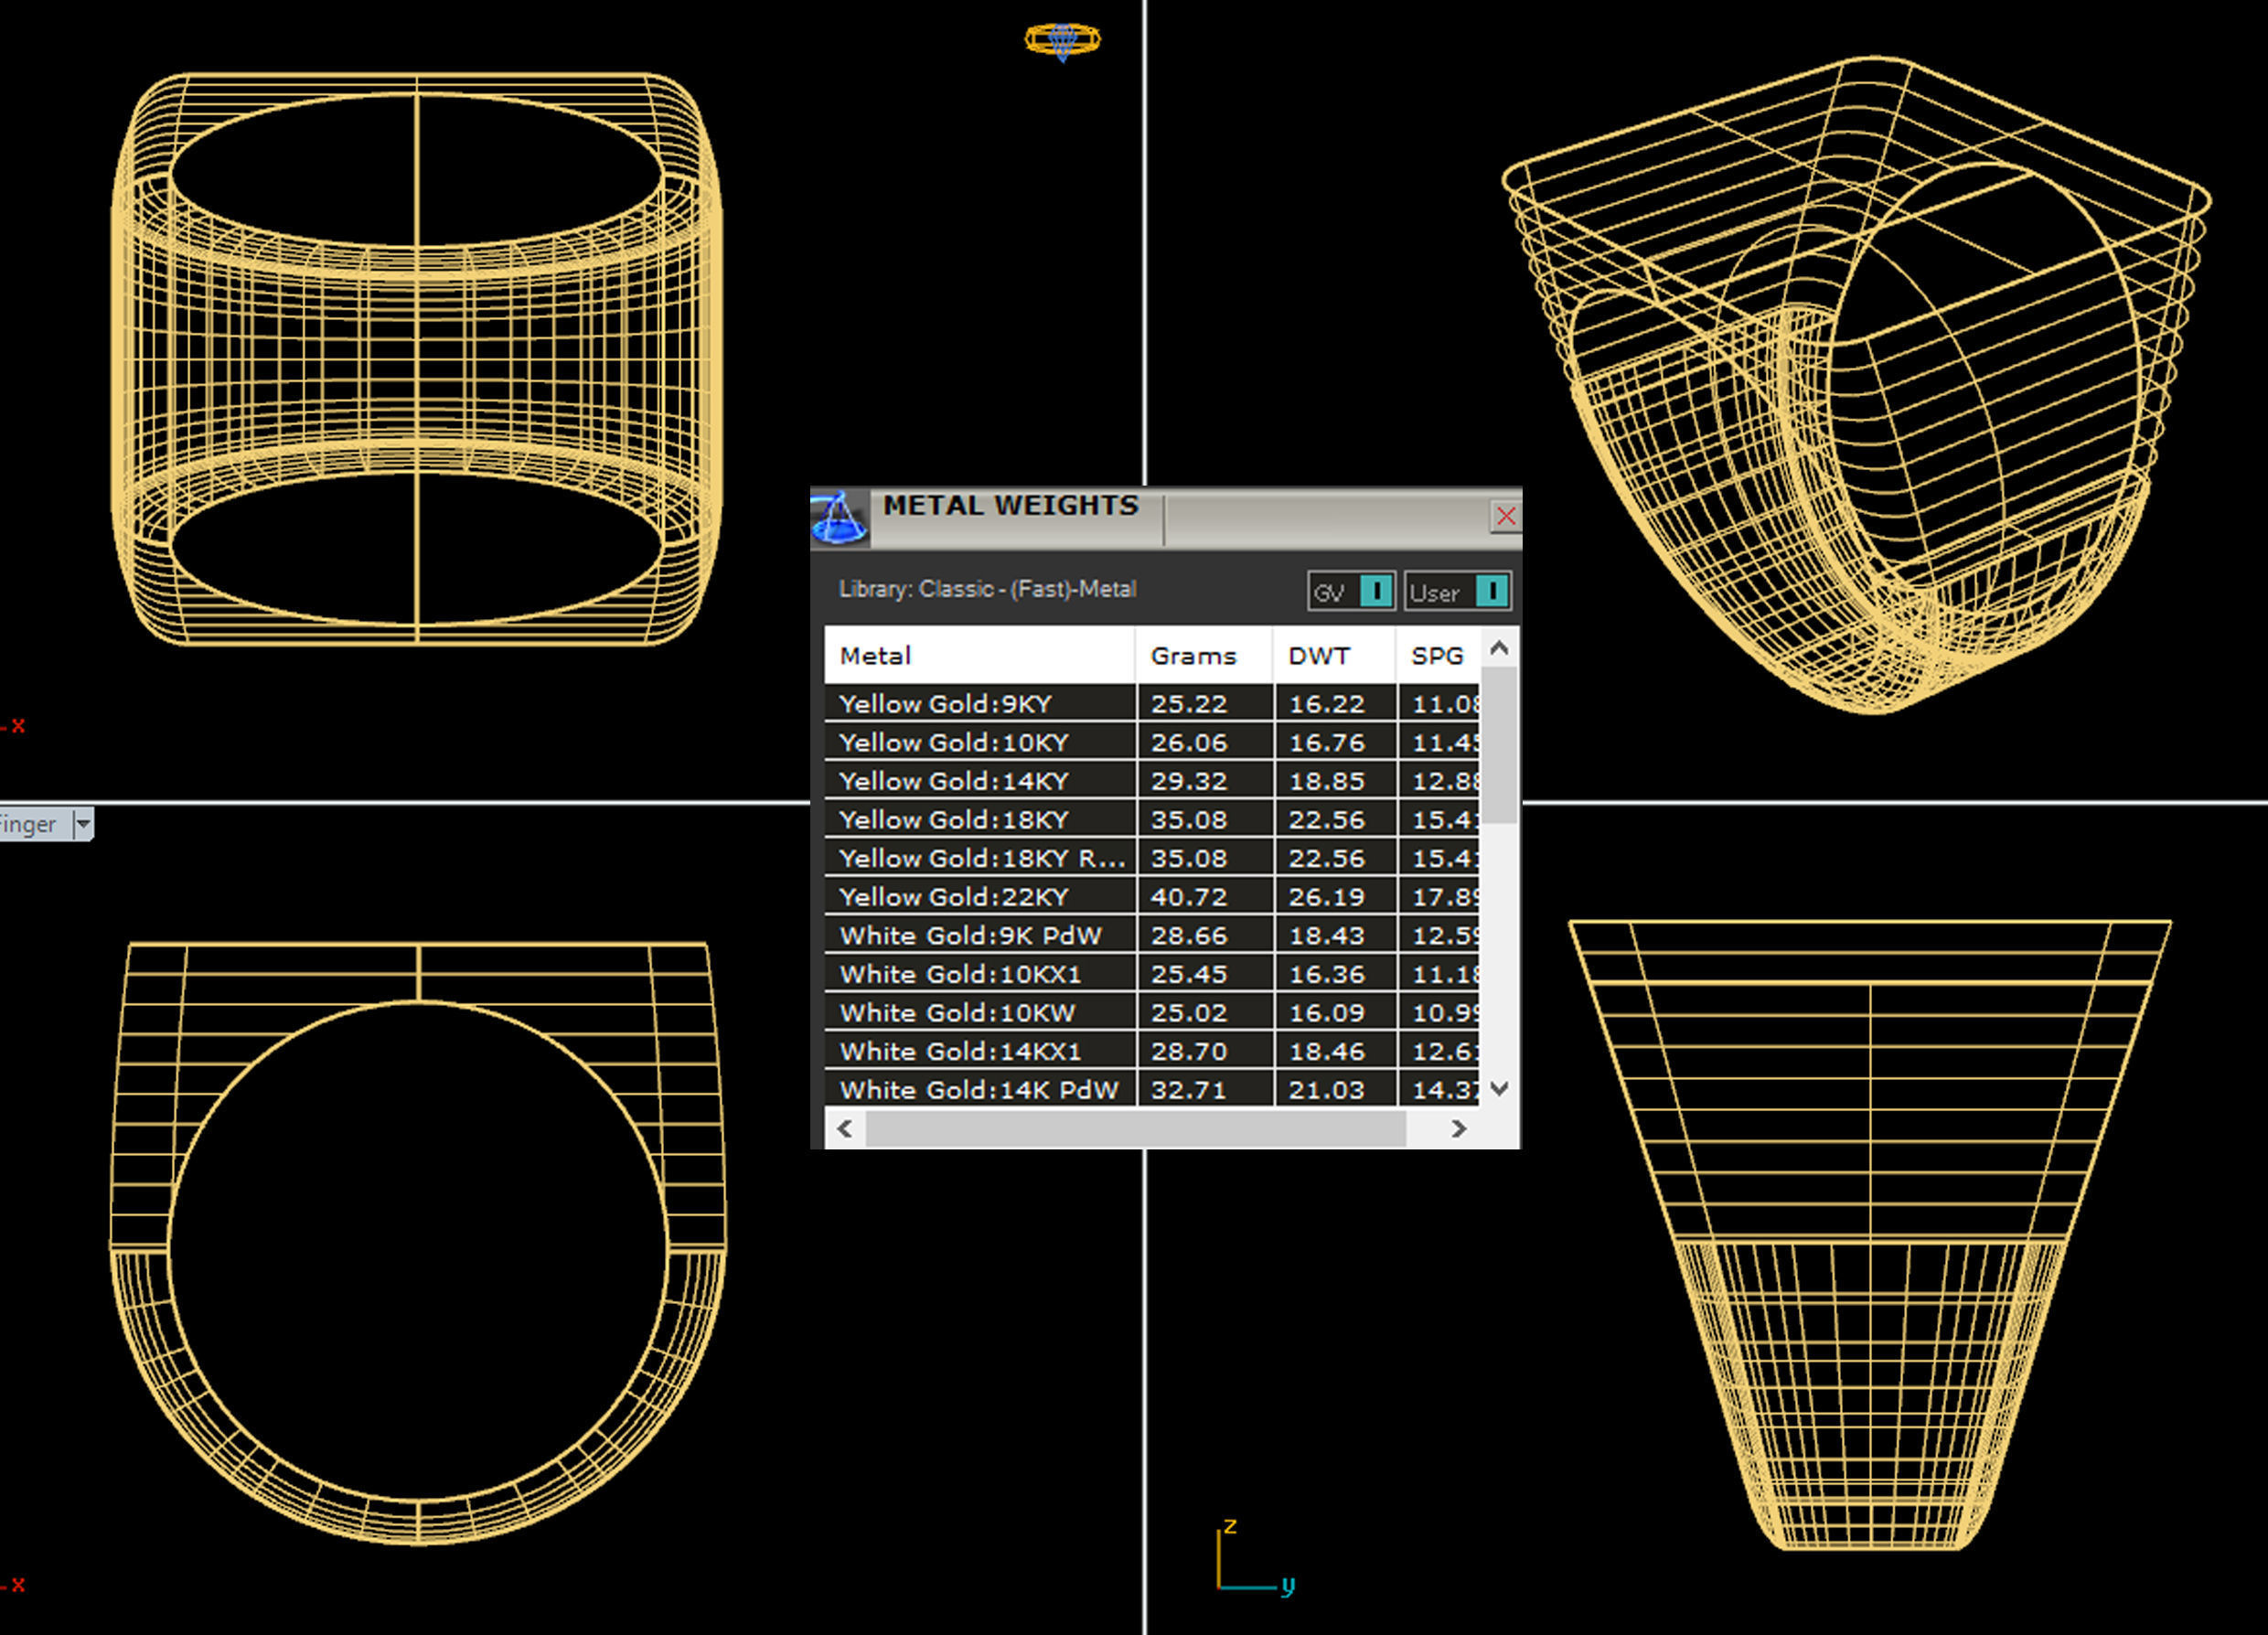Click the table's scroll up arrow
Viewport: 2268px width, 1635px height.
click(x=1498, y=648)
